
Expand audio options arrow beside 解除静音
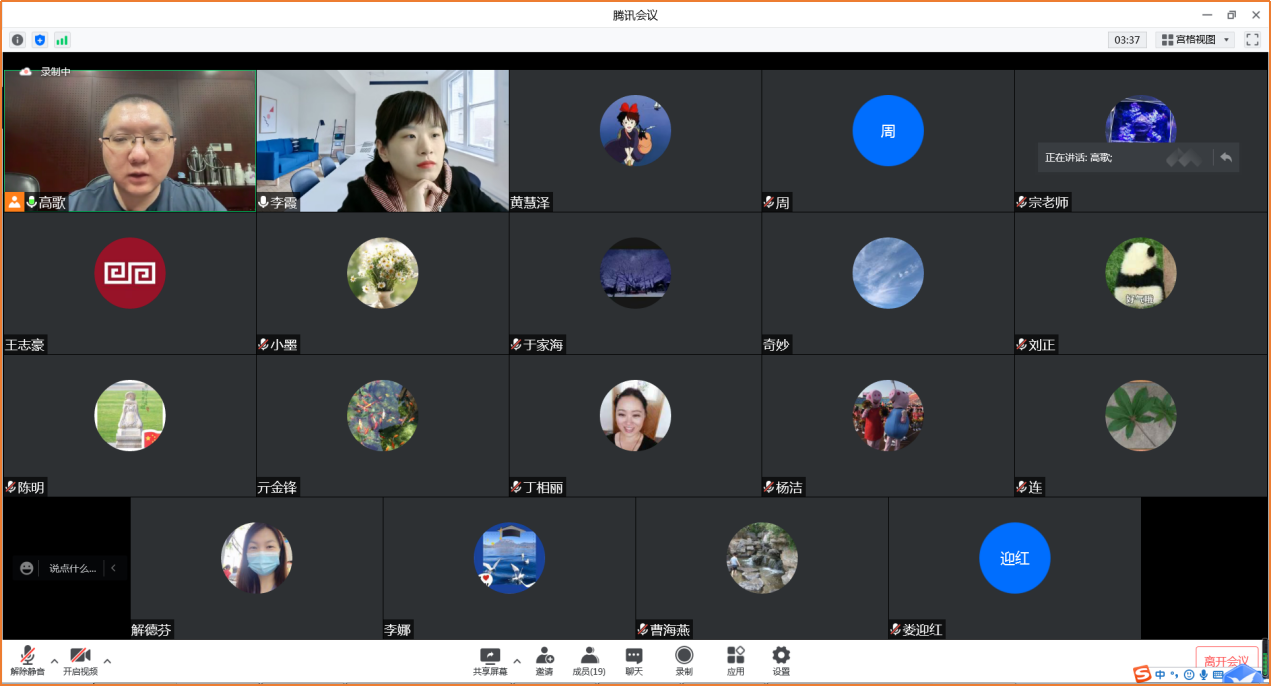pos(54,660)
